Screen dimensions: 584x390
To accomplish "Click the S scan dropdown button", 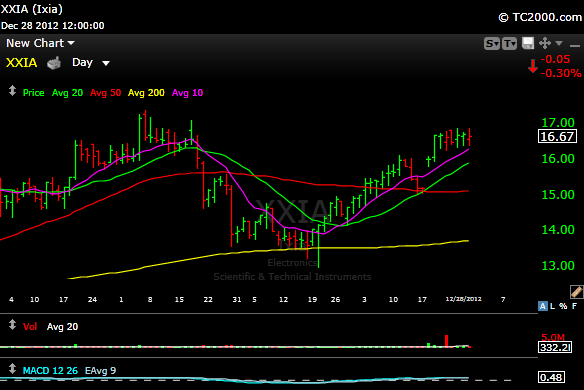I will 492,44.
